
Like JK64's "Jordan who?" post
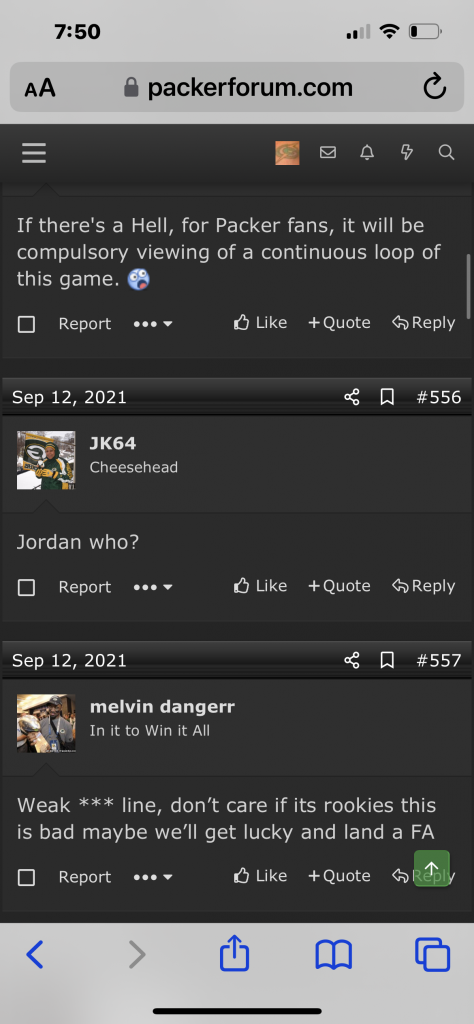click(261, 586)
